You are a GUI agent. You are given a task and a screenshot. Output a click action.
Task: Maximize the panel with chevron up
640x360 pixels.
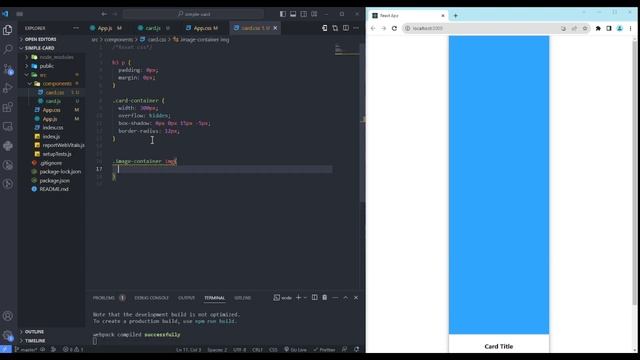click(x=345, y=298)
